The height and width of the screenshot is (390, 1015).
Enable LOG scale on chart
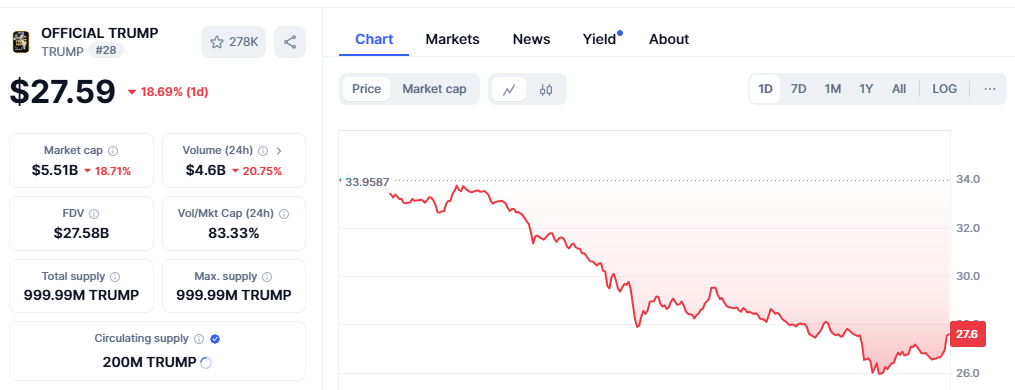click(x=944, y=89)
